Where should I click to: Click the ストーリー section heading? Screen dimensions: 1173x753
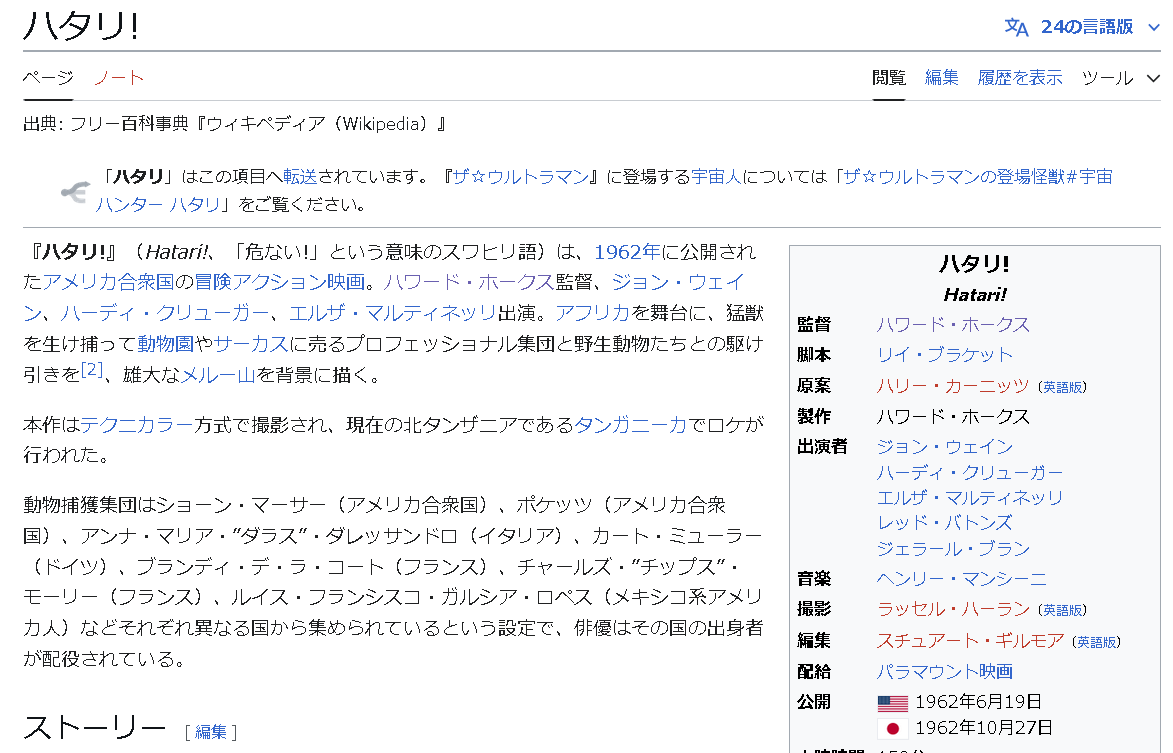tap(94, 728)
